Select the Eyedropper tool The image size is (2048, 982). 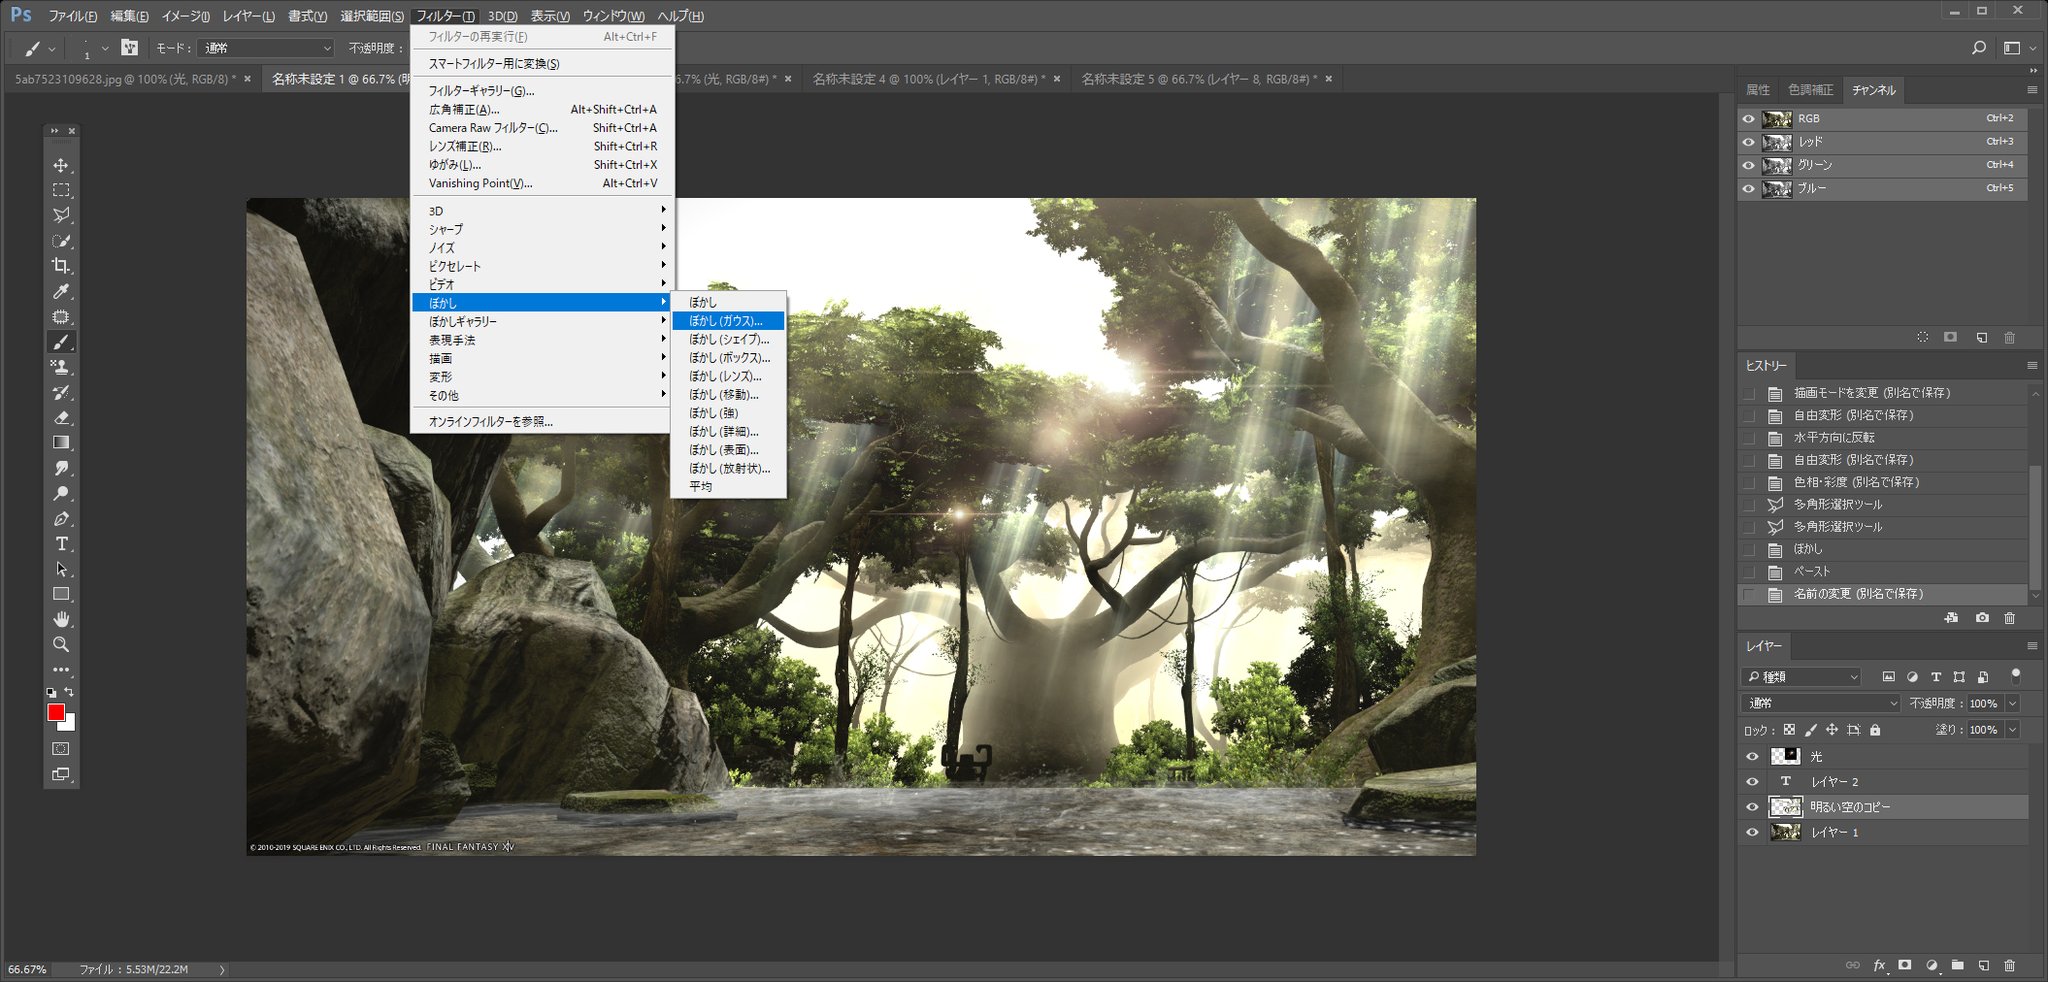(x=61, y=291)
